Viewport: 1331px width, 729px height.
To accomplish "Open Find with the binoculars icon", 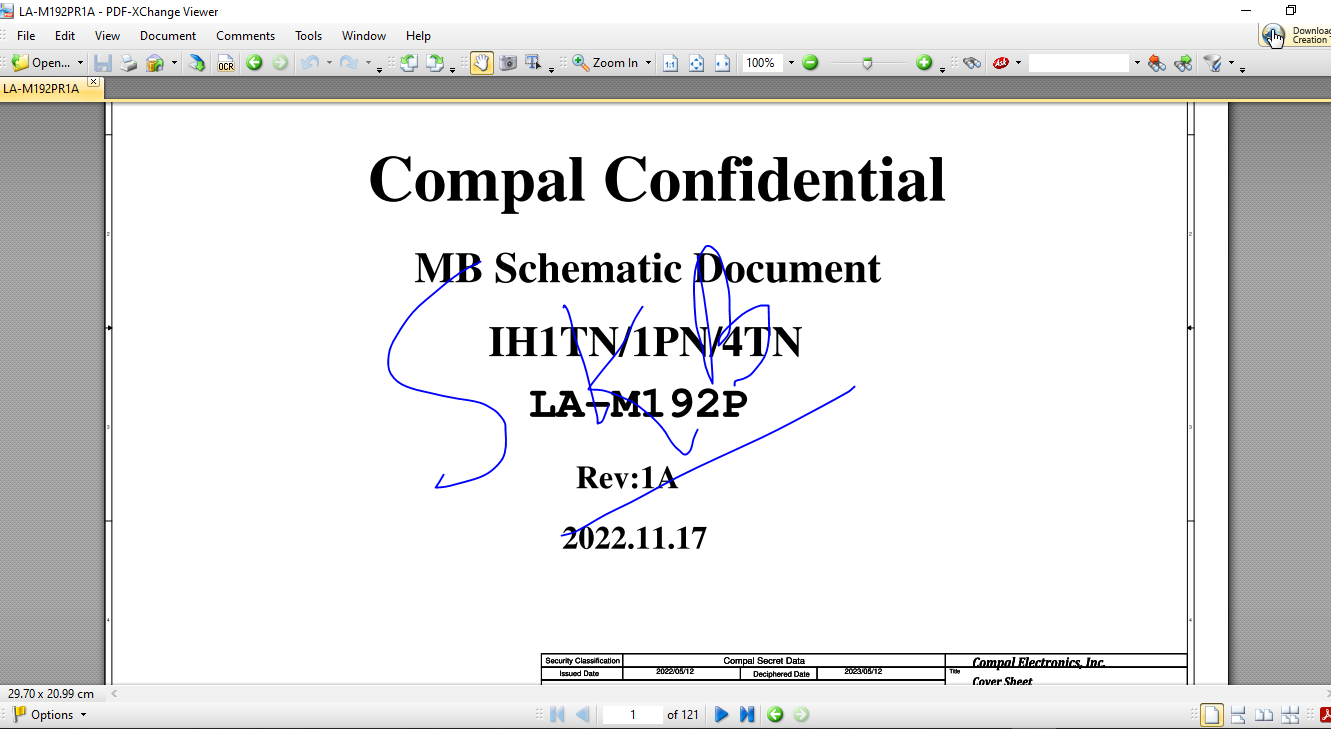I will 971,63.
